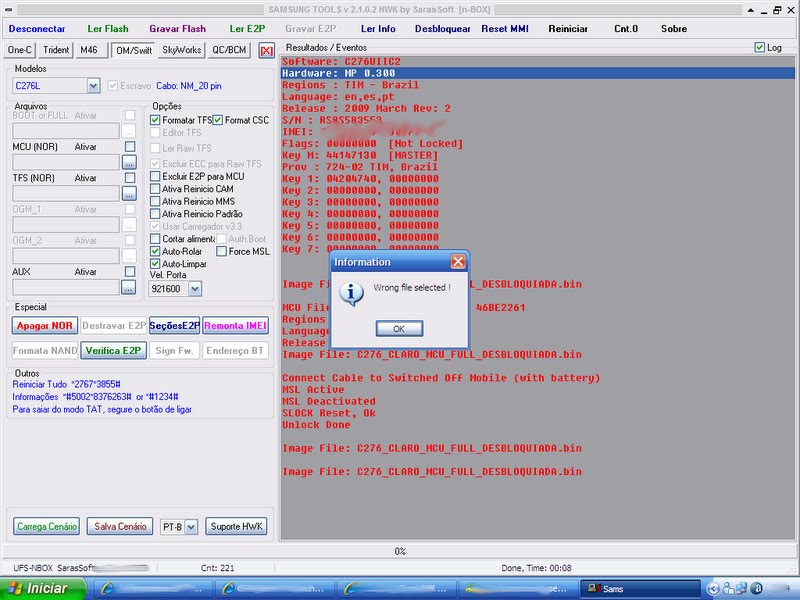Enable the Cortar alimenta checkbox
Image resolution: width=800 pixels, height=600 pixels.
155,239
